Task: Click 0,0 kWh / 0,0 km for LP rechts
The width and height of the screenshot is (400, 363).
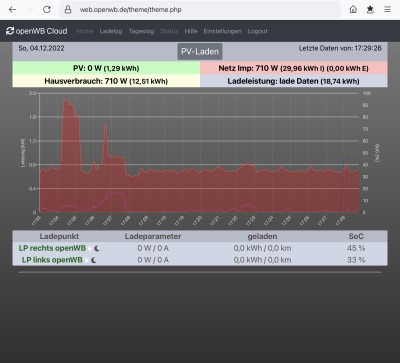Action: (x=262, y=248)
